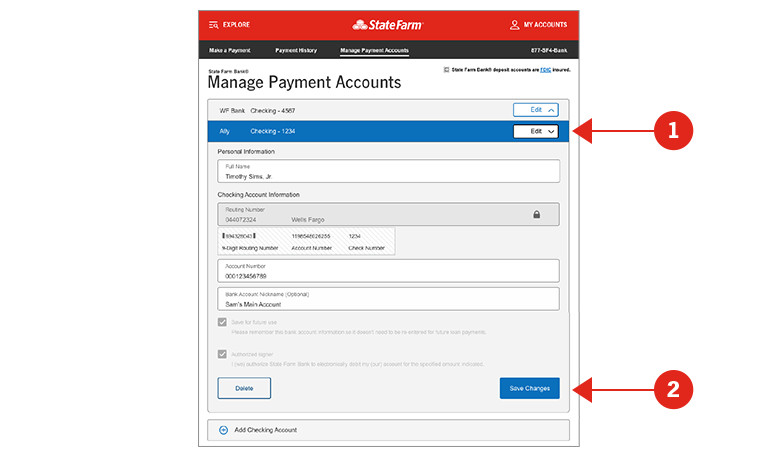
Task: Open the FDIC link
Action: [x=545, y=70]
